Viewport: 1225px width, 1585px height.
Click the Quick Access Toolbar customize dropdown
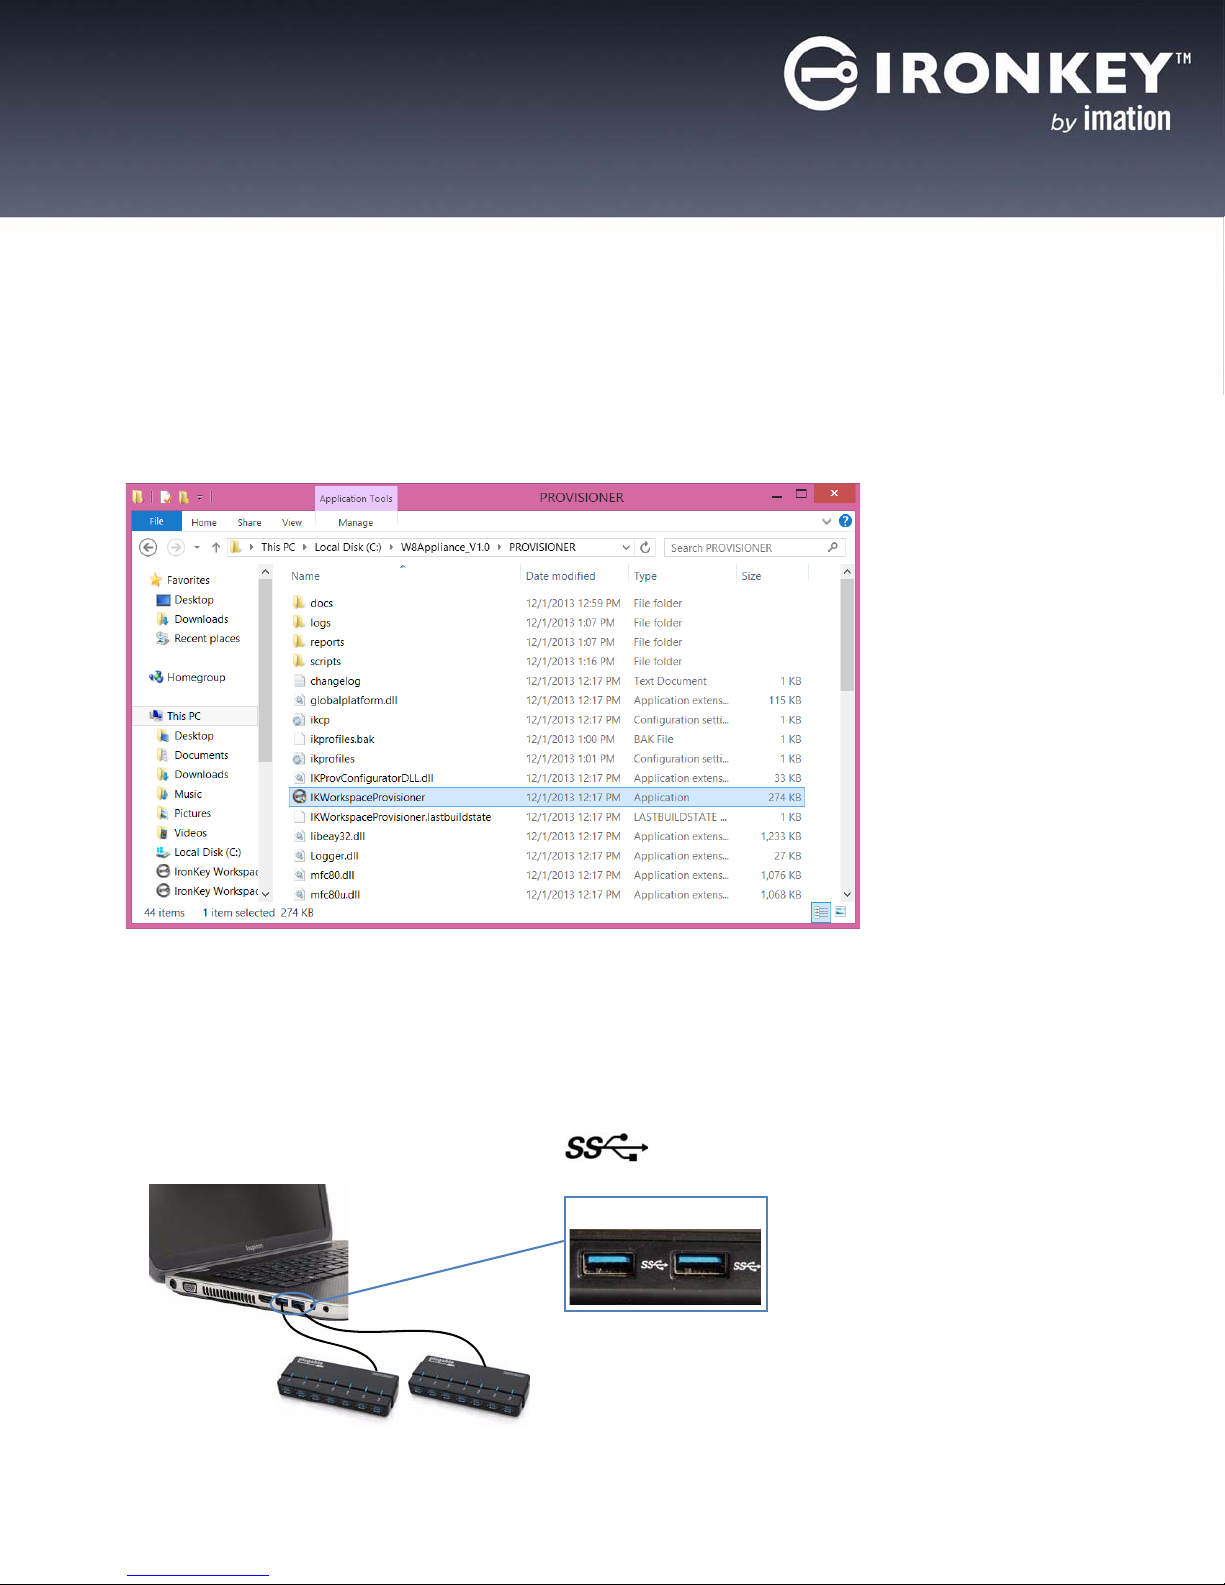200,497
